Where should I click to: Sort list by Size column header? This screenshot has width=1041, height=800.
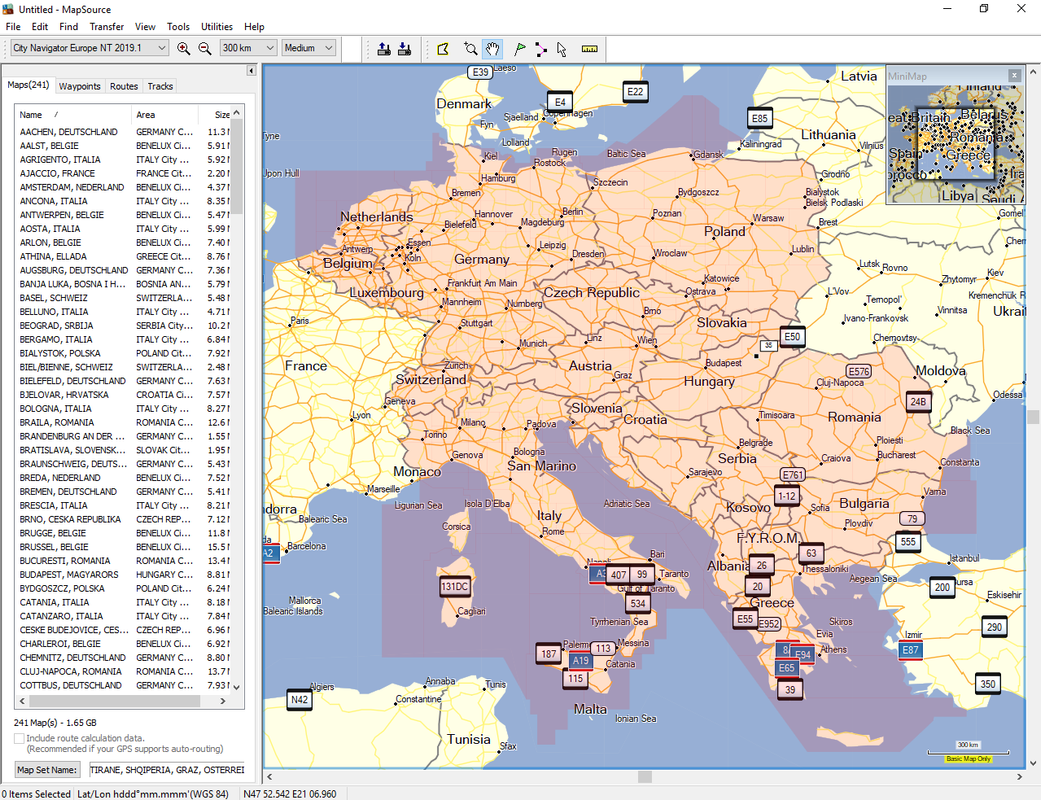[215, 115]
